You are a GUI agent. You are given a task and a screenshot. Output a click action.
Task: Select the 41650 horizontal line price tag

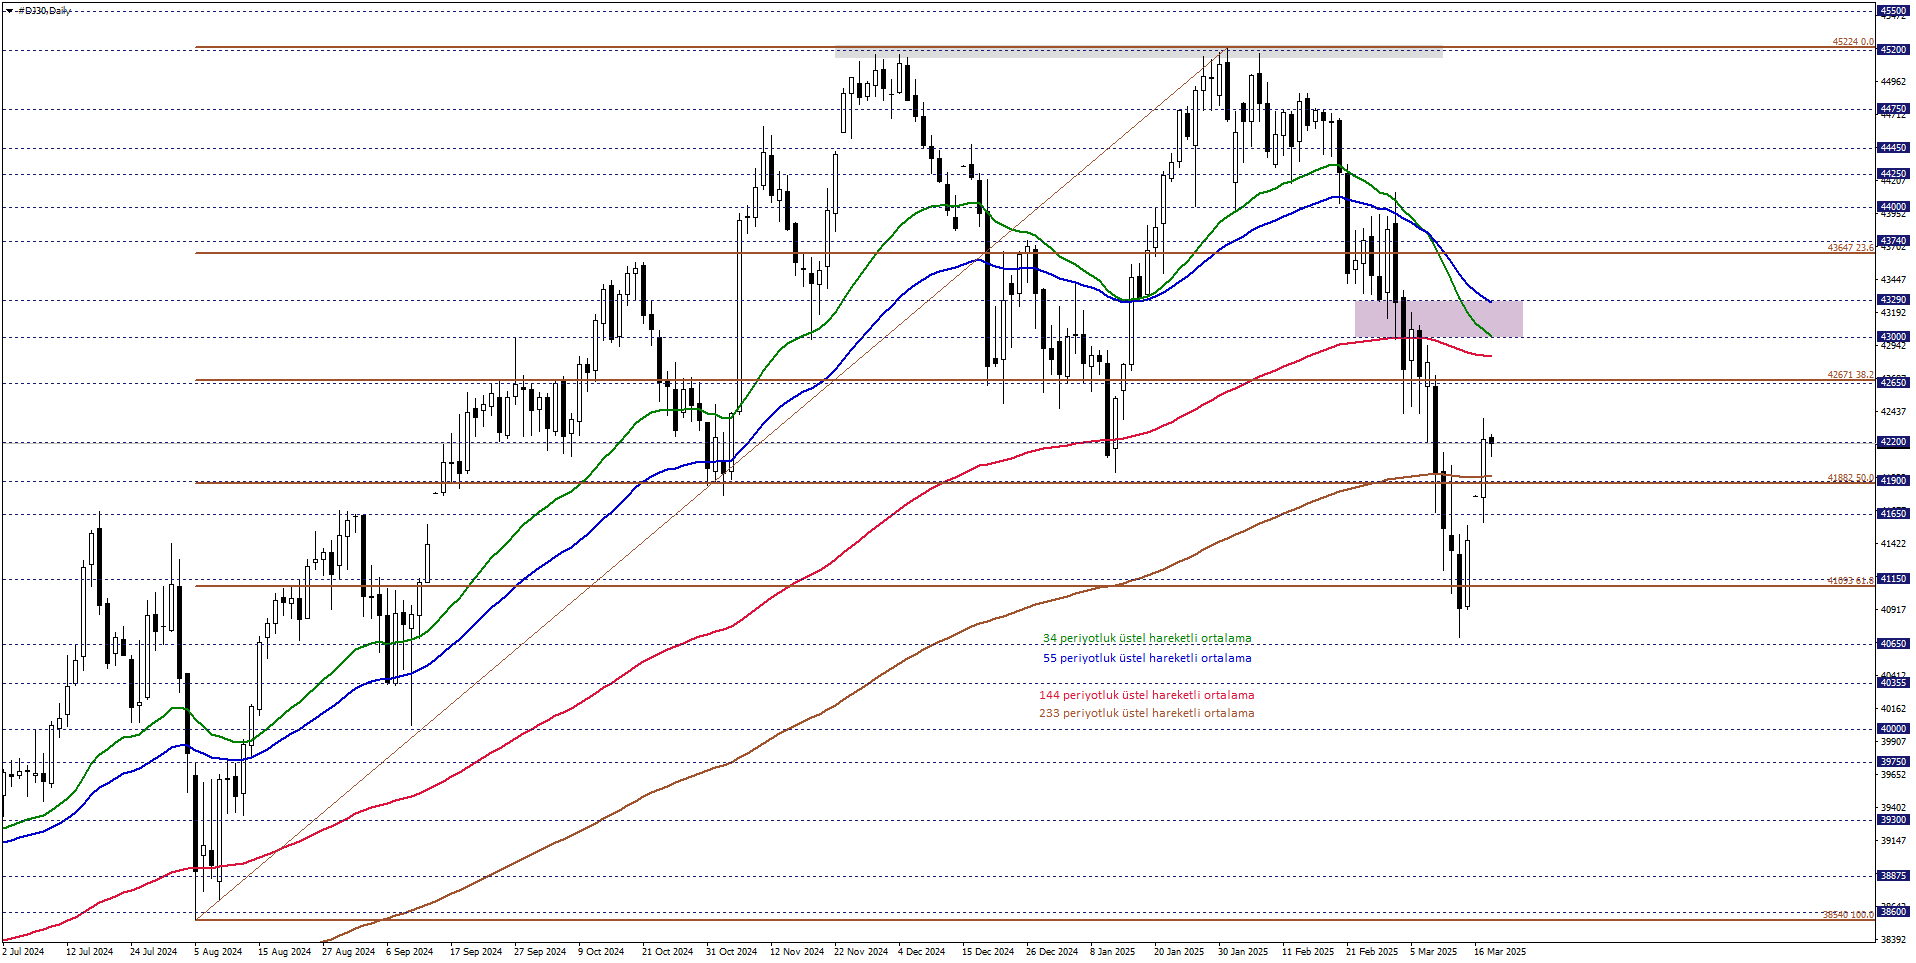click(1894, 514)
